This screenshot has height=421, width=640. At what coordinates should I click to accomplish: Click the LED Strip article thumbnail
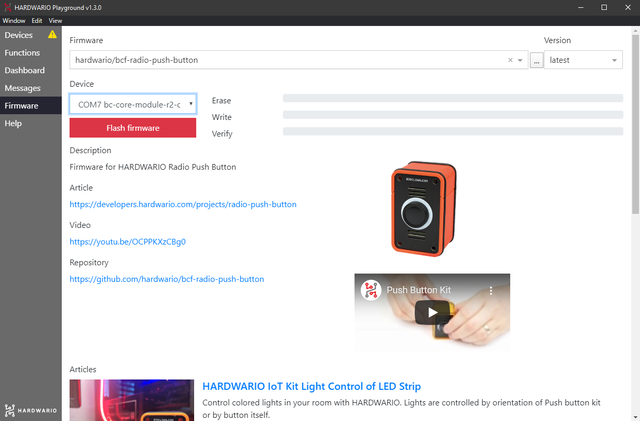click(131, 400)
